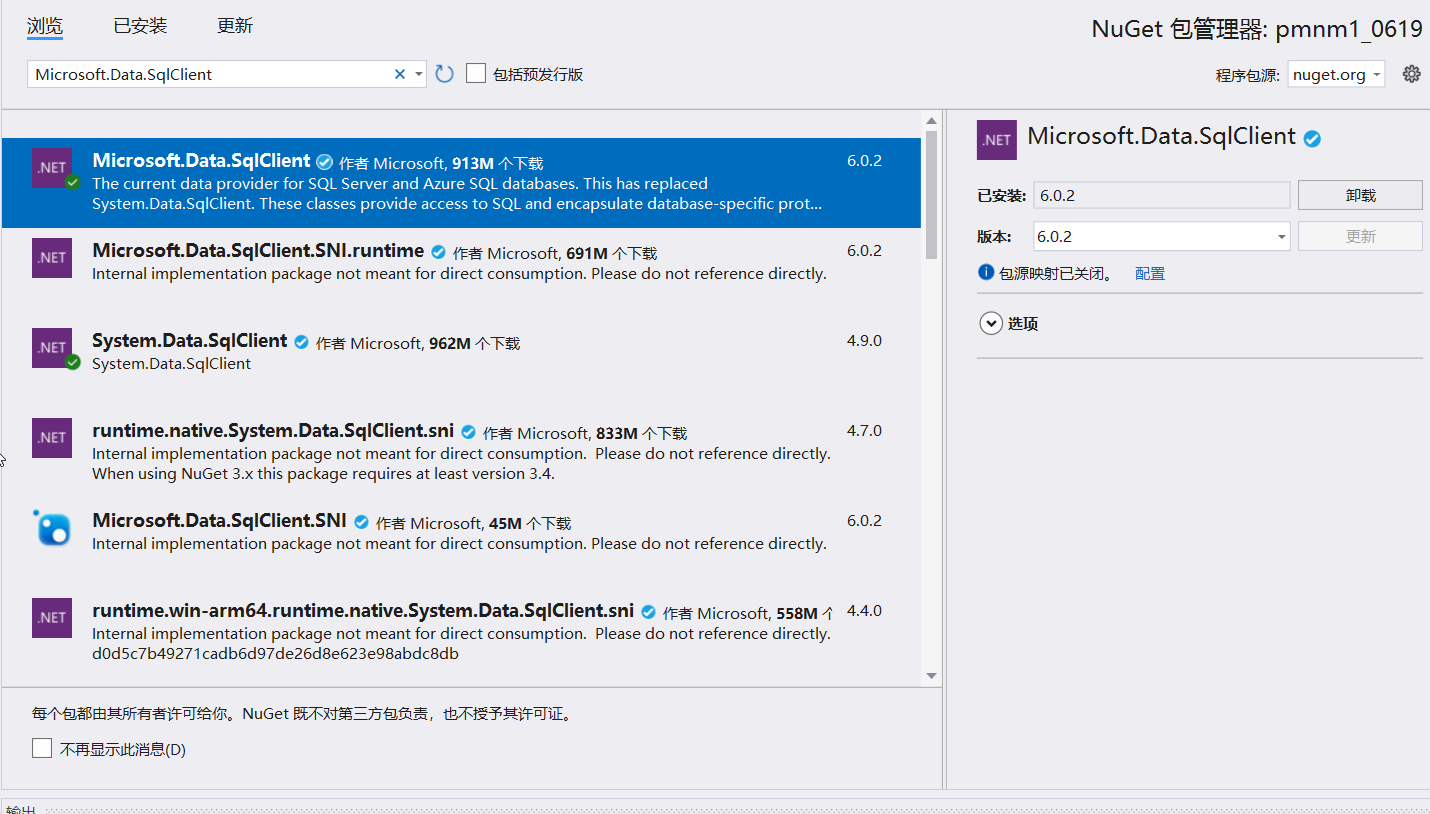
Task: Click version 4.7.0 in the package list
Action: coord(864,430)
